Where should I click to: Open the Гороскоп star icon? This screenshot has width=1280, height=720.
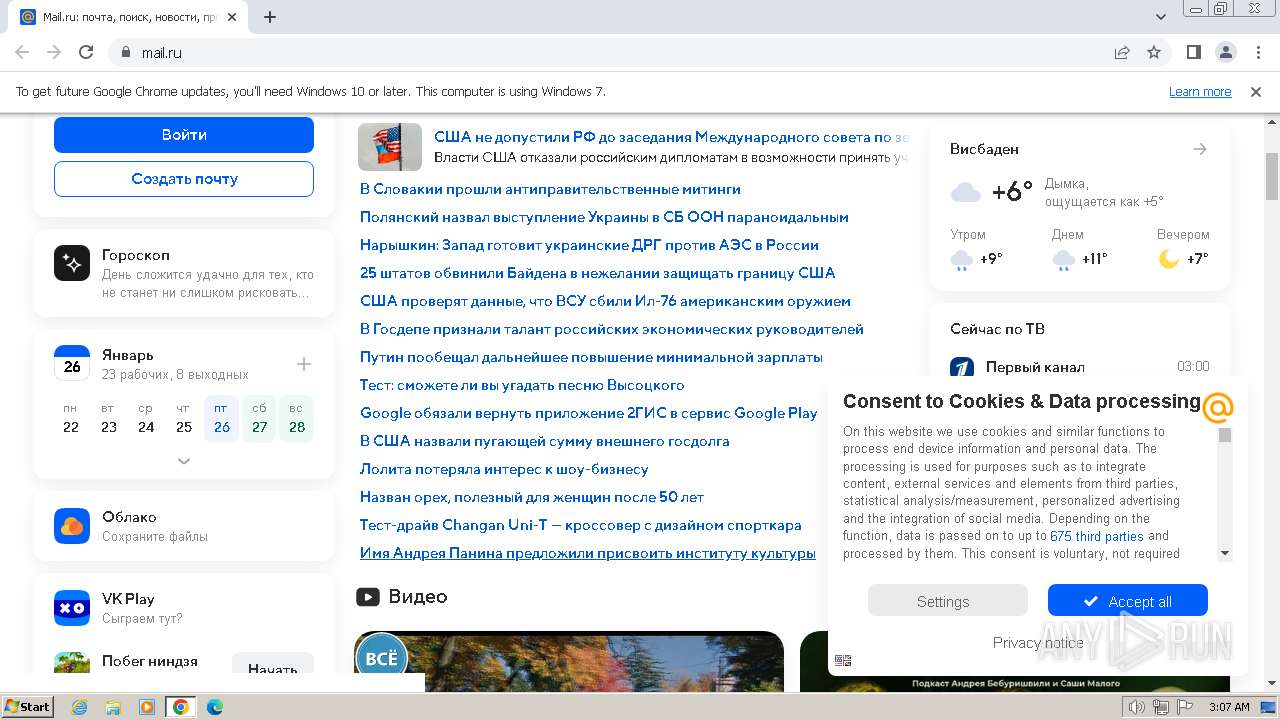pos(72,263)
